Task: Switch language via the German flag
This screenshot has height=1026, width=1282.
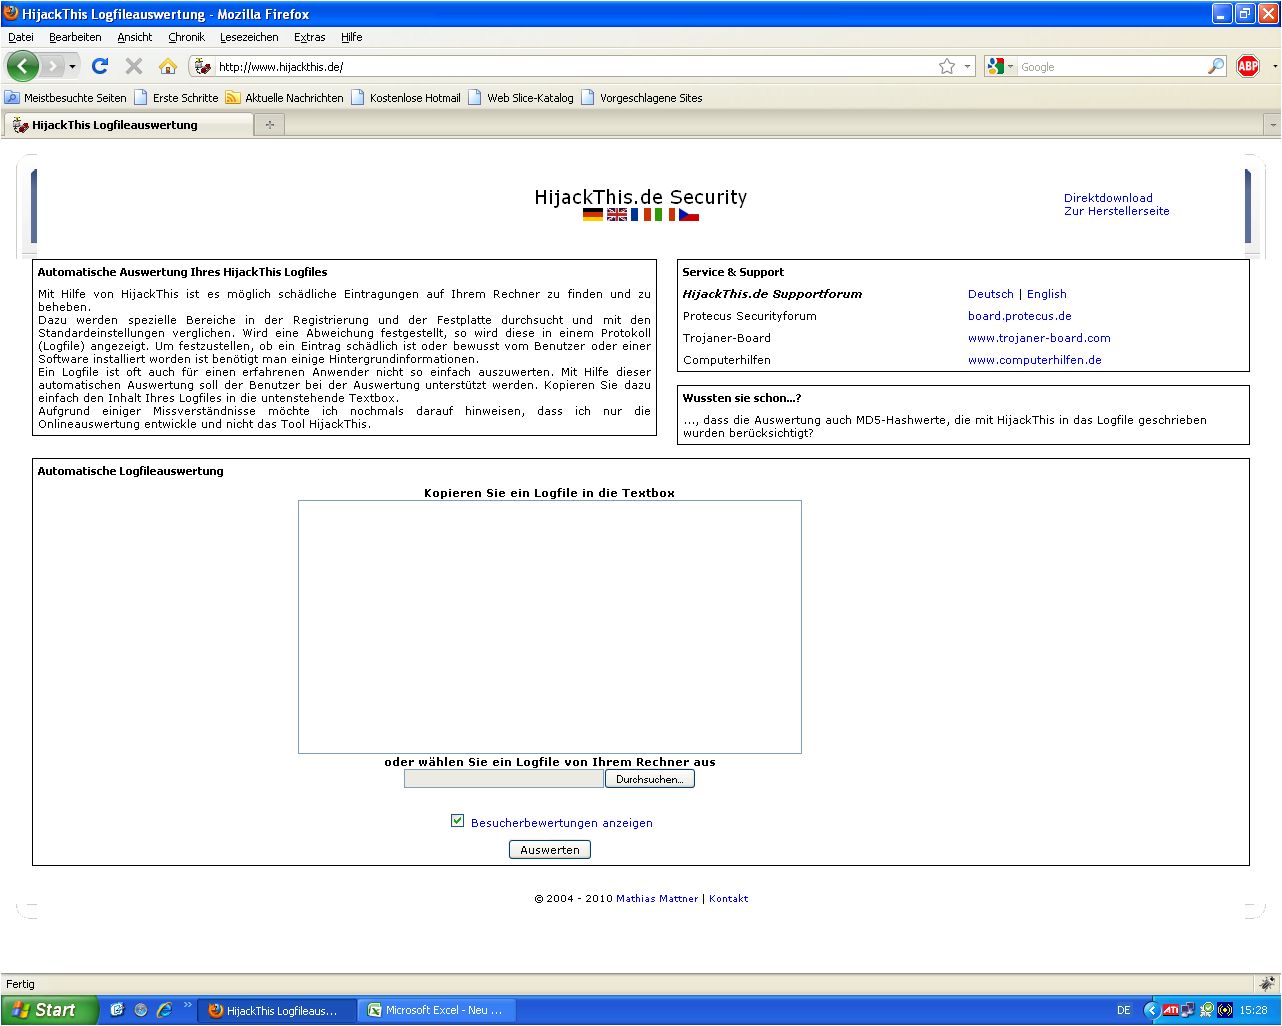Action: 593,214
